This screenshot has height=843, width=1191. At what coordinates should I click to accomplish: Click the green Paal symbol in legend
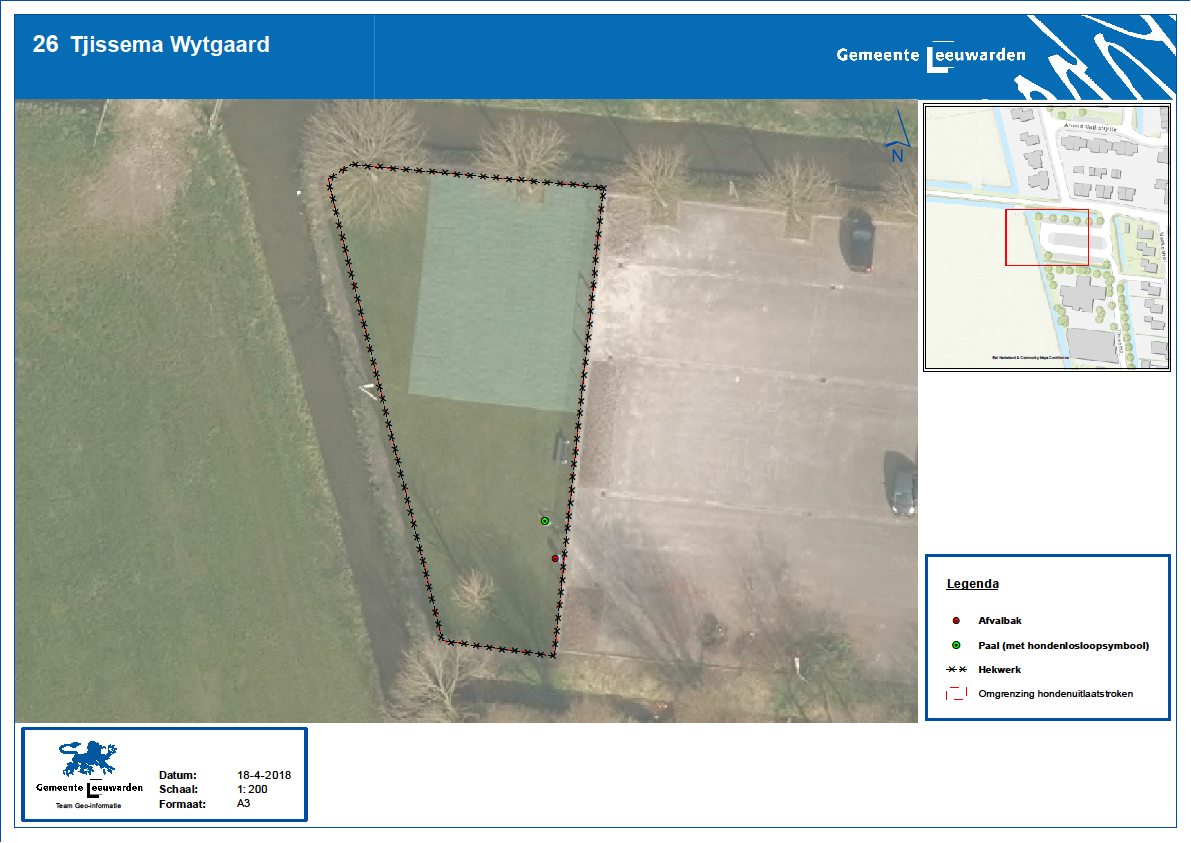[956, 645]
